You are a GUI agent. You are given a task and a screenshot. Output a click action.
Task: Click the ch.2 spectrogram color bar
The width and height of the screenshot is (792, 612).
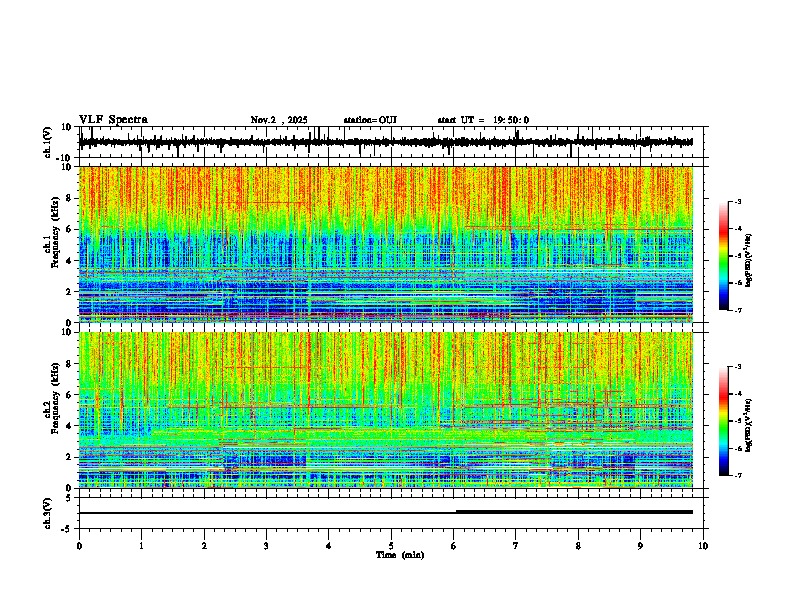point(723,421)
